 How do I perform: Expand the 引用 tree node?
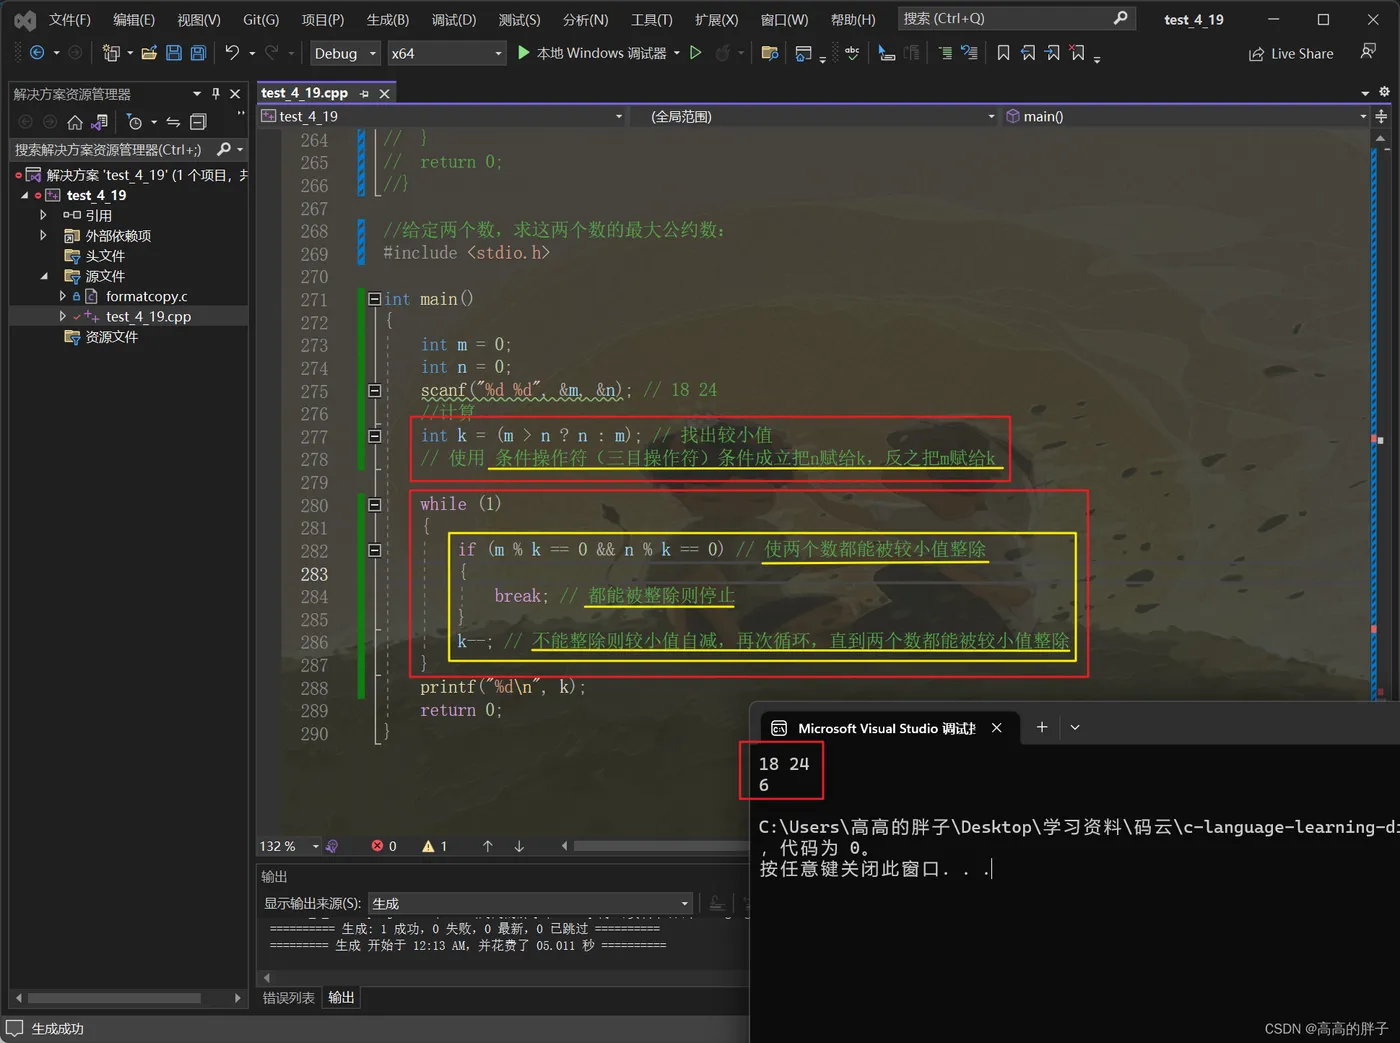(x=43, y=215)
